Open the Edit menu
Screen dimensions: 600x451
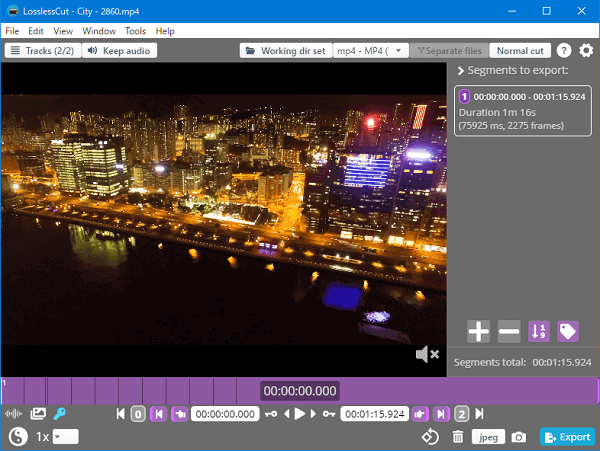[36, 31]
